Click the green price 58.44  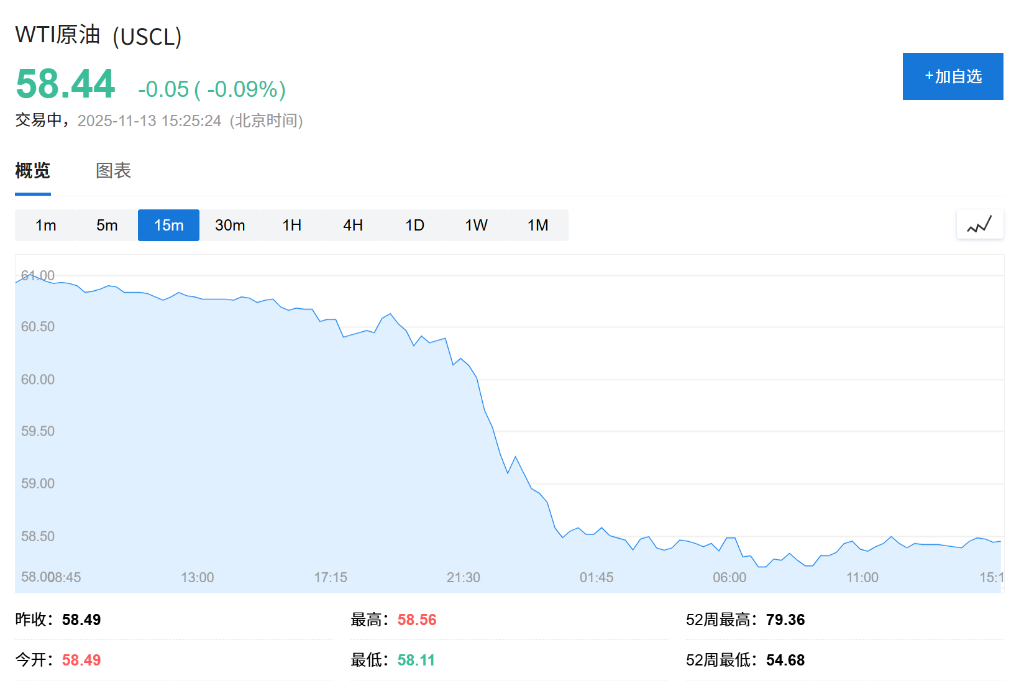[x=64, y=84]
